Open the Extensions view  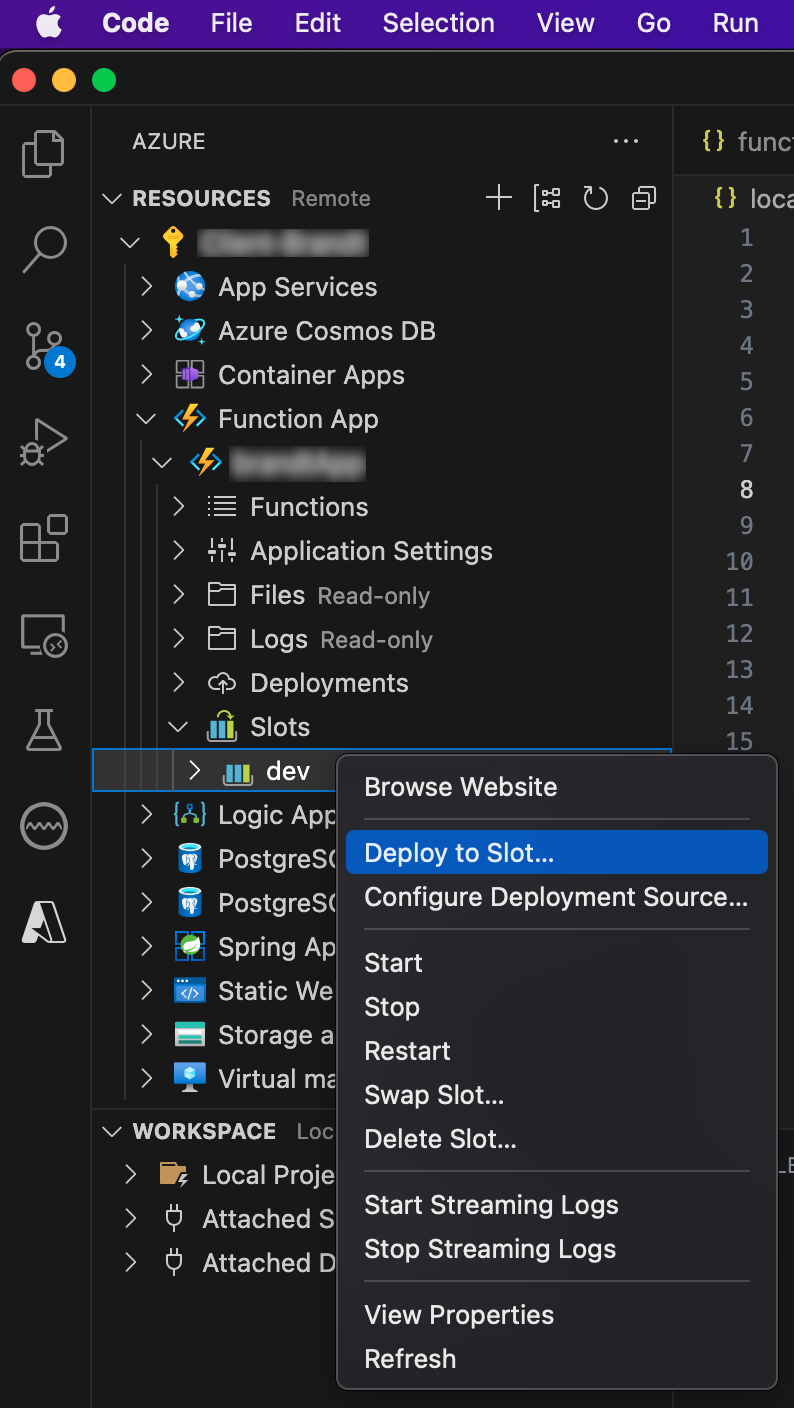[42, 537]
